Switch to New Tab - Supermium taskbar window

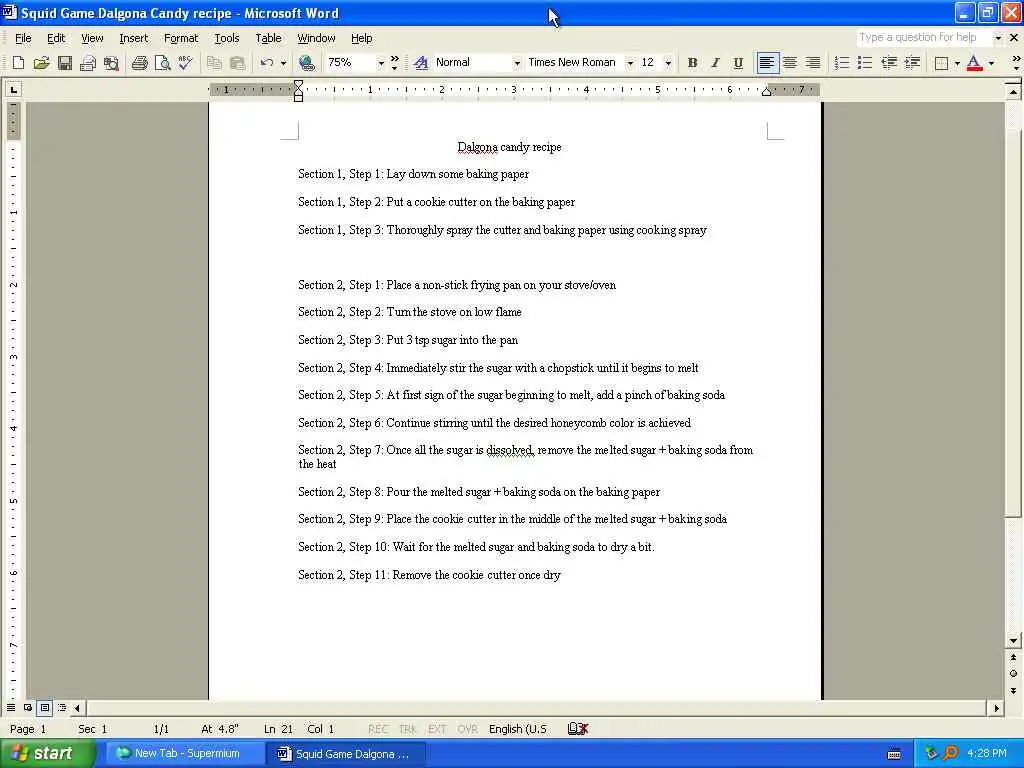[185, 753]
